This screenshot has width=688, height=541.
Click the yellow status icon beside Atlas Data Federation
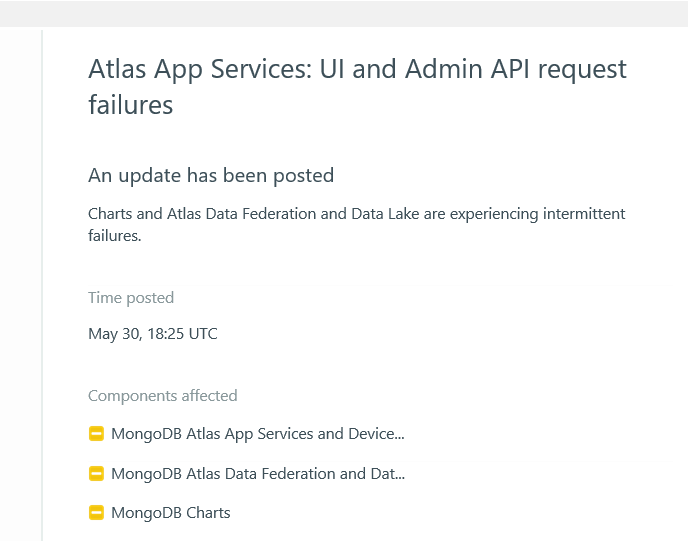point(96,473)
